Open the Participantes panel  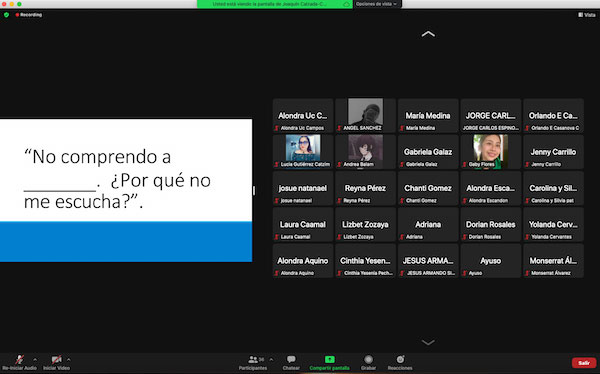[x=253, y=363]
